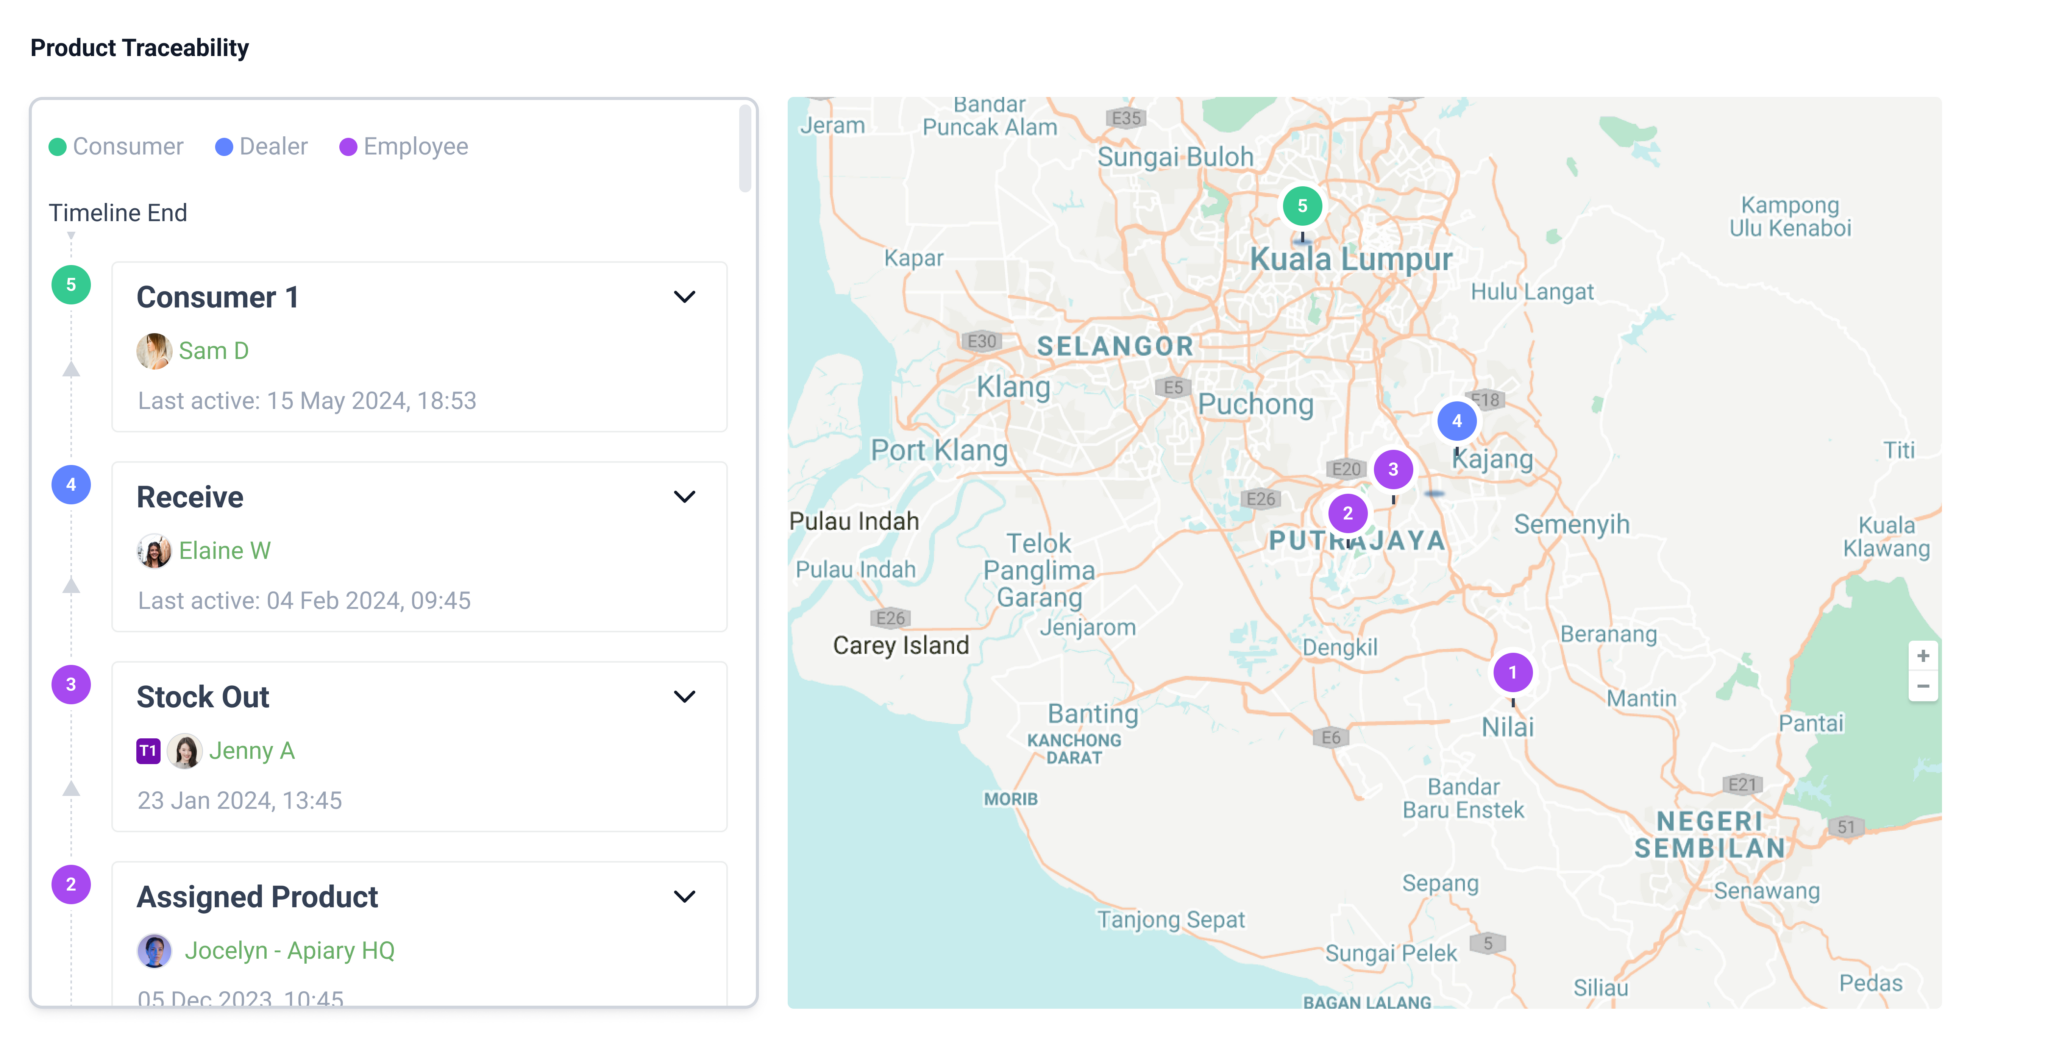Click purple map marker 1 near Nilai
Screen dimensions: 2048x1039
click(x=1512, y=673)
